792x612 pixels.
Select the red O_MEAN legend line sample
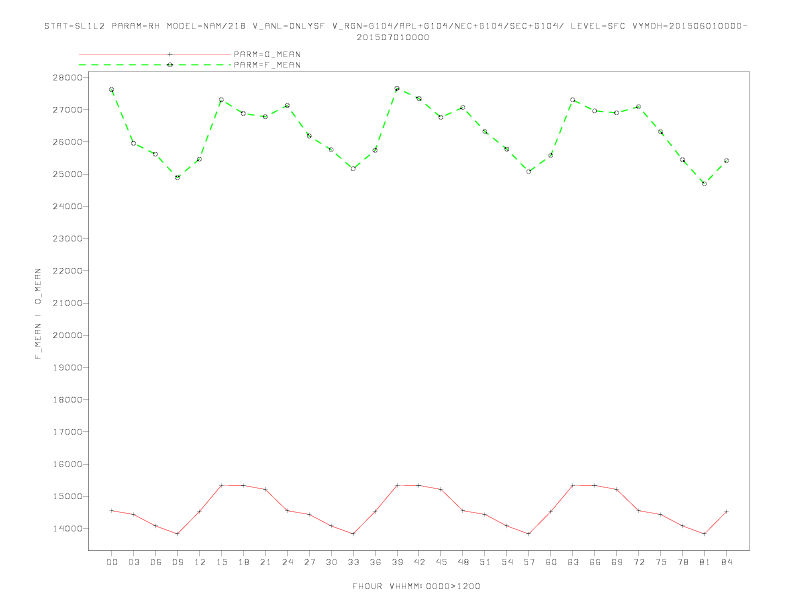click(155, 54)
